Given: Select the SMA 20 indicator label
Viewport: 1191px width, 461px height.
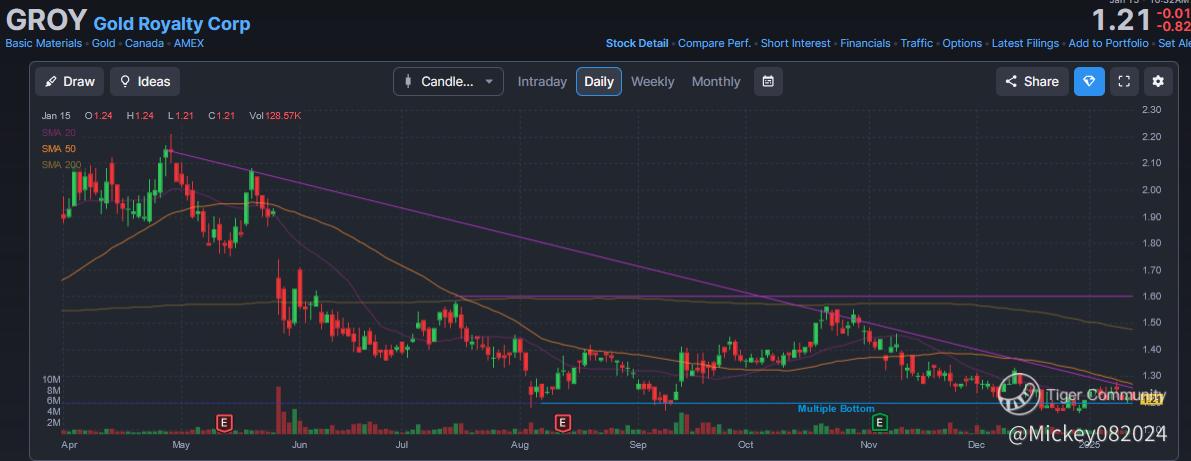Looking at the screenshot, I should click(58, 133).
